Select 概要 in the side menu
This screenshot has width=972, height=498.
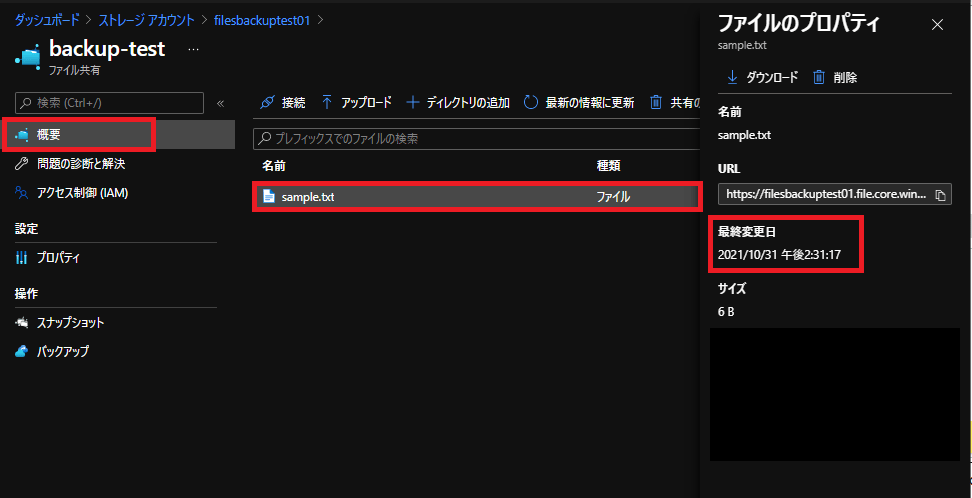coord(118,135)
